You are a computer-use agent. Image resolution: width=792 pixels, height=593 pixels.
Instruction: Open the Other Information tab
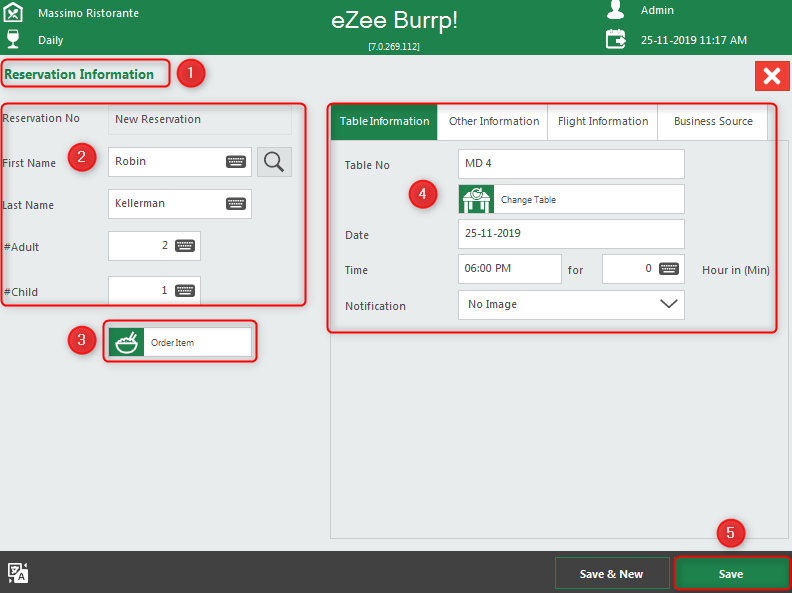click(x=493, y=122)
